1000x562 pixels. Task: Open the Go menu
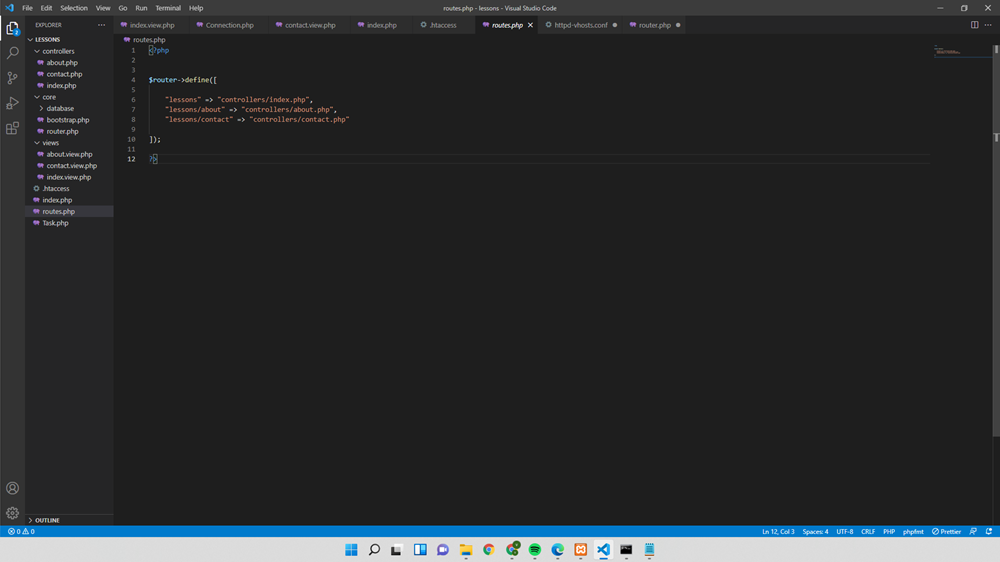(122, 8)
